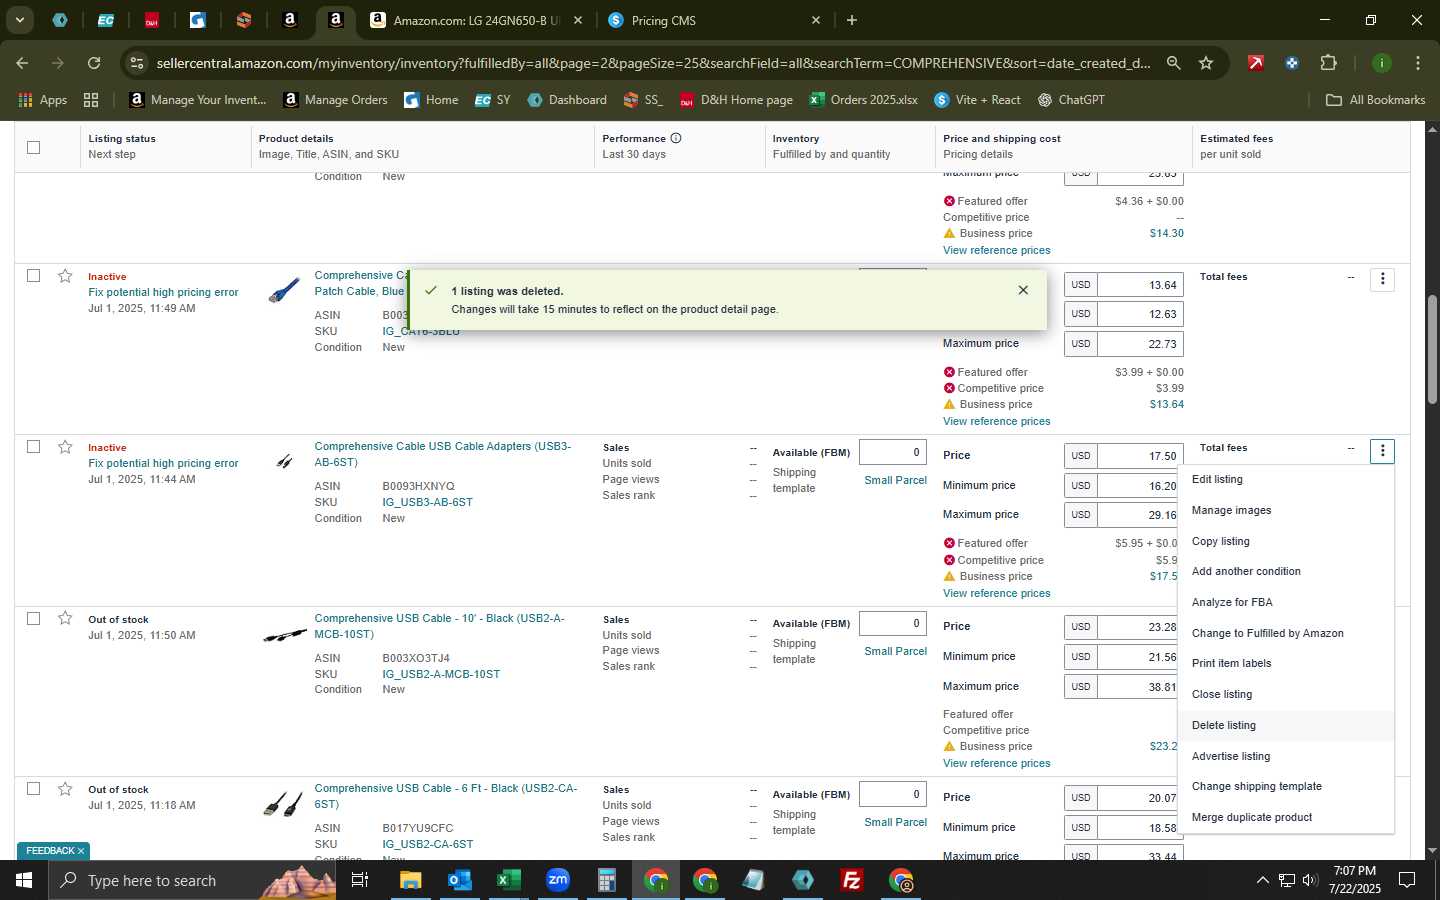Click Fix potential high pricing error for USB3-AB-6ST
The height and width of the screenshot is (900, 1440).
pos(163,463)
